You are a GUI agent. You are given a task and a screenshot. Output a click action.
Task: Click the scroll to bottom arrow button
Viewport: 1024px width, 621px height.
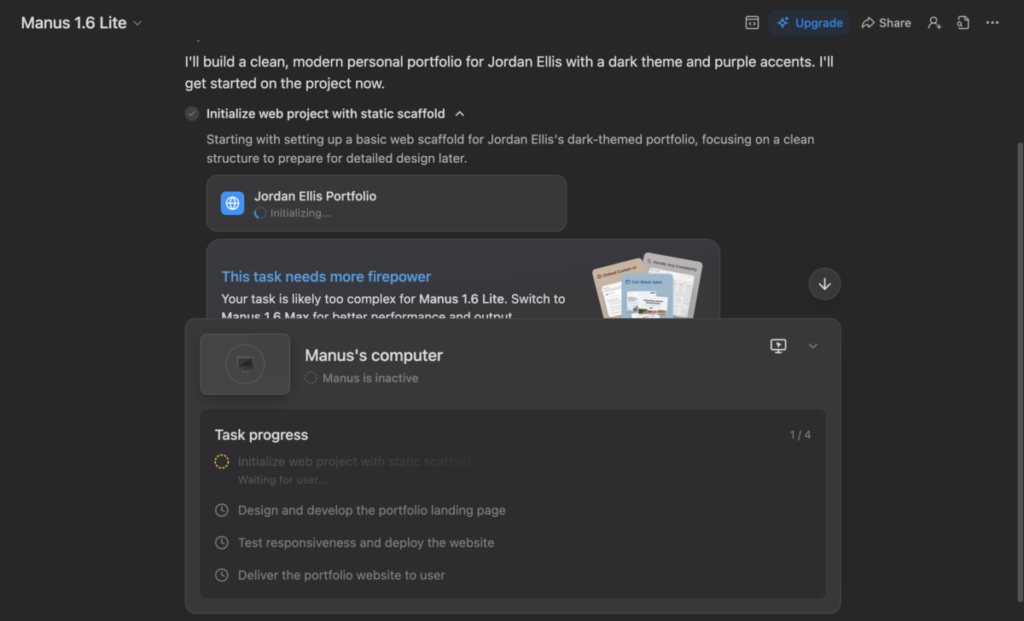pyautogui.click(x=824, y=284)
